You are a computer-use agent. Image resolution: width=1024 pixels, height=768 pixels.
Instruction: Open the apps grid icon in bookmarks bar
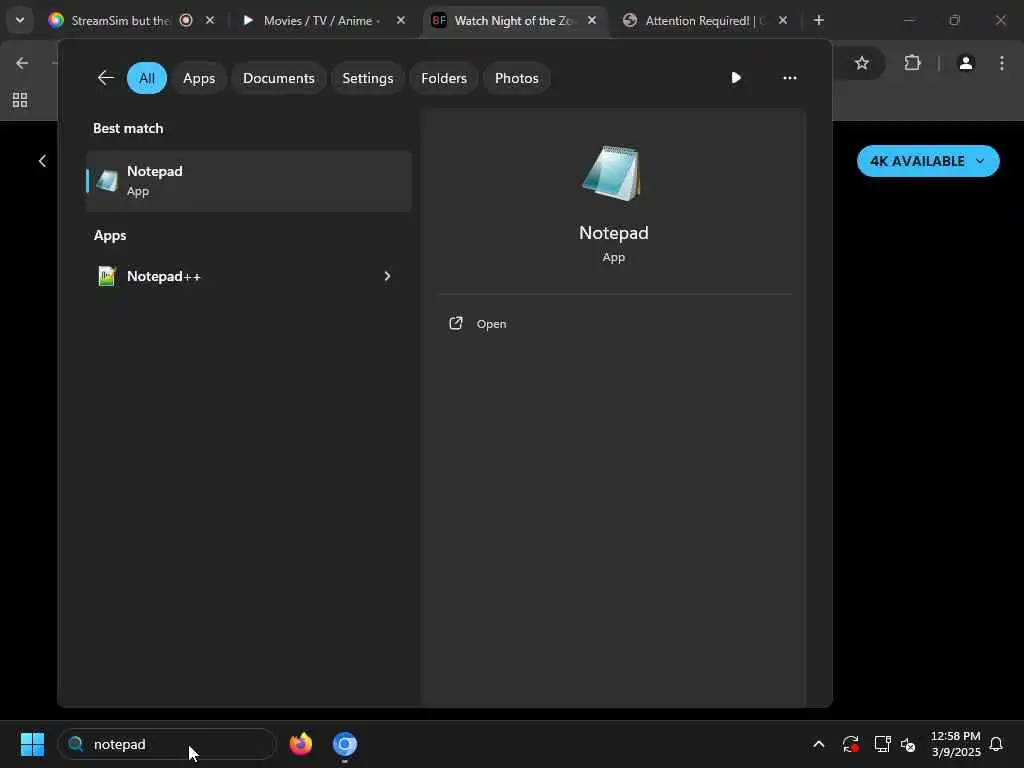(20, 100)
